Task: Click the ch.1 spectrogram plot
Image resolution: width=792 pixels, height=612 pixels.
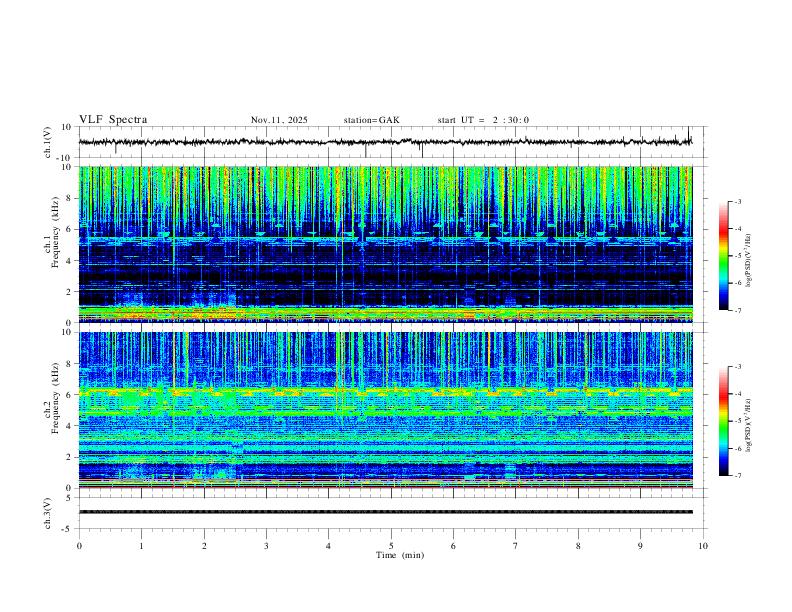Action: [386, 244]
